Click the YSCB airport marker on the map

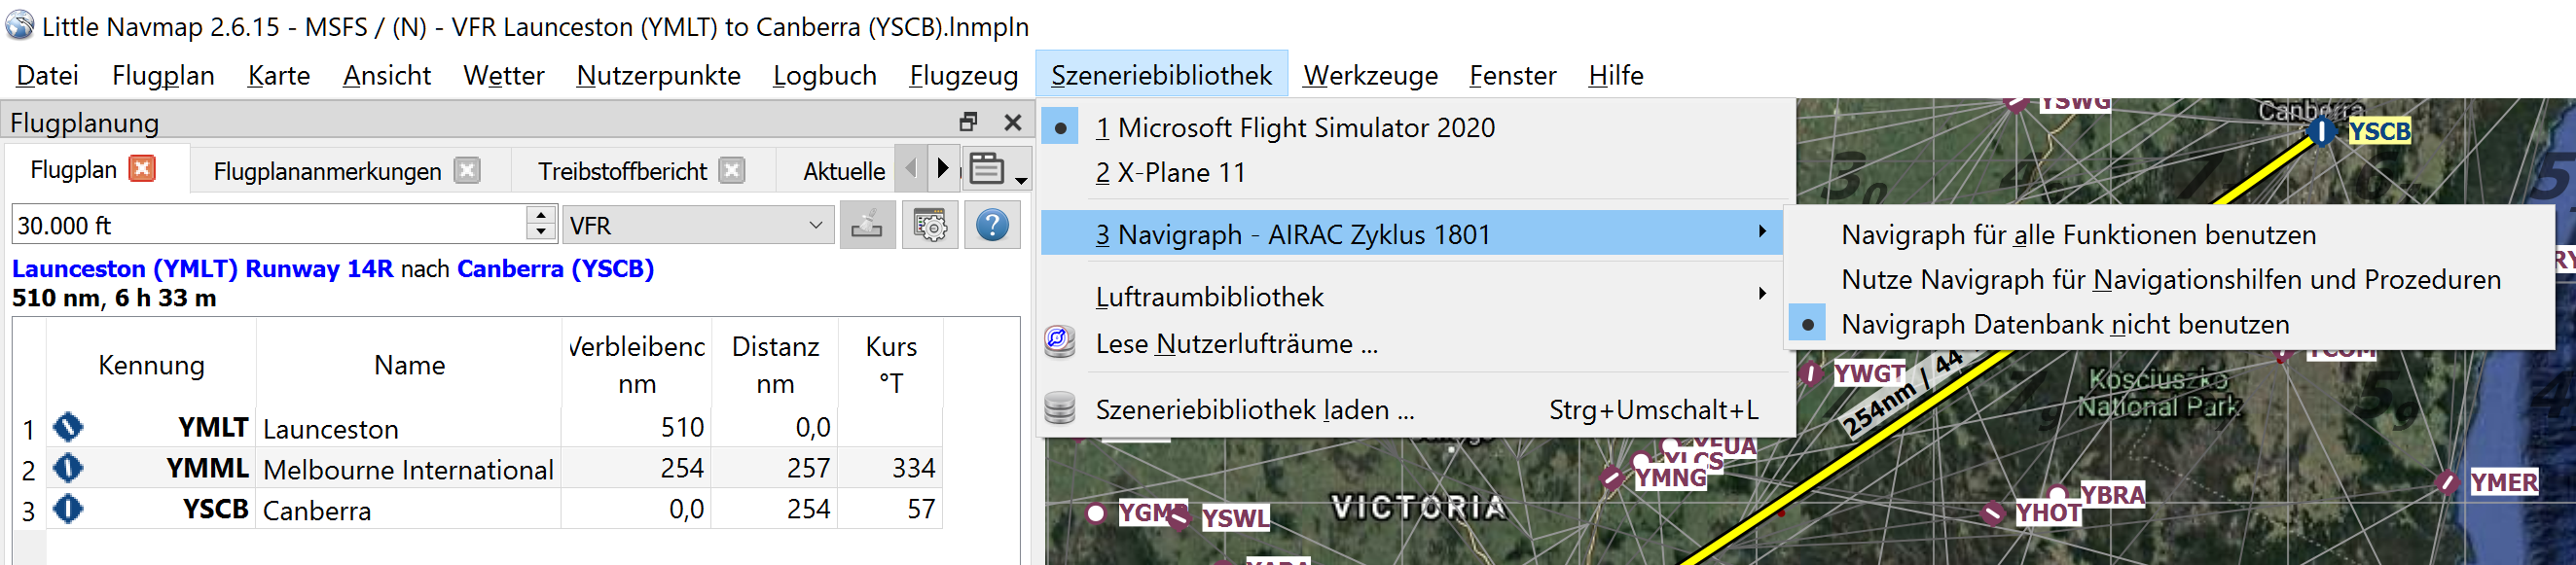coord(2321,131)
